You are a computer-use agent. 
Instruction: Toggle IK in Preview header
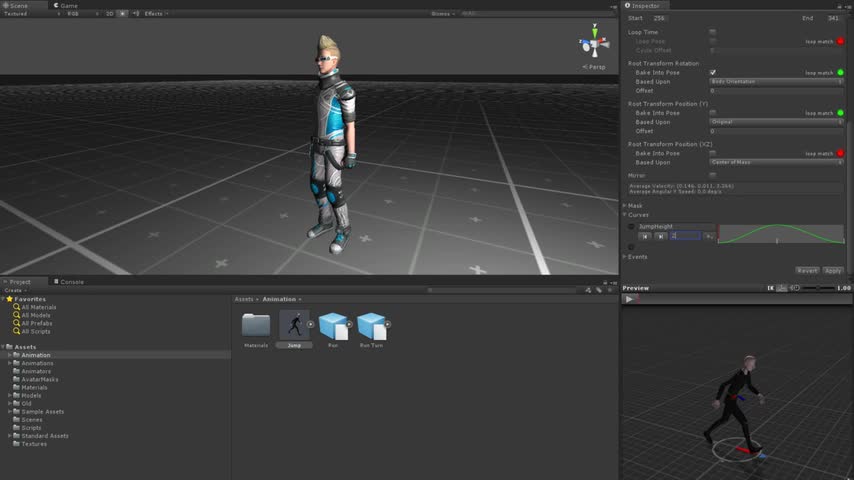[770, 288]
